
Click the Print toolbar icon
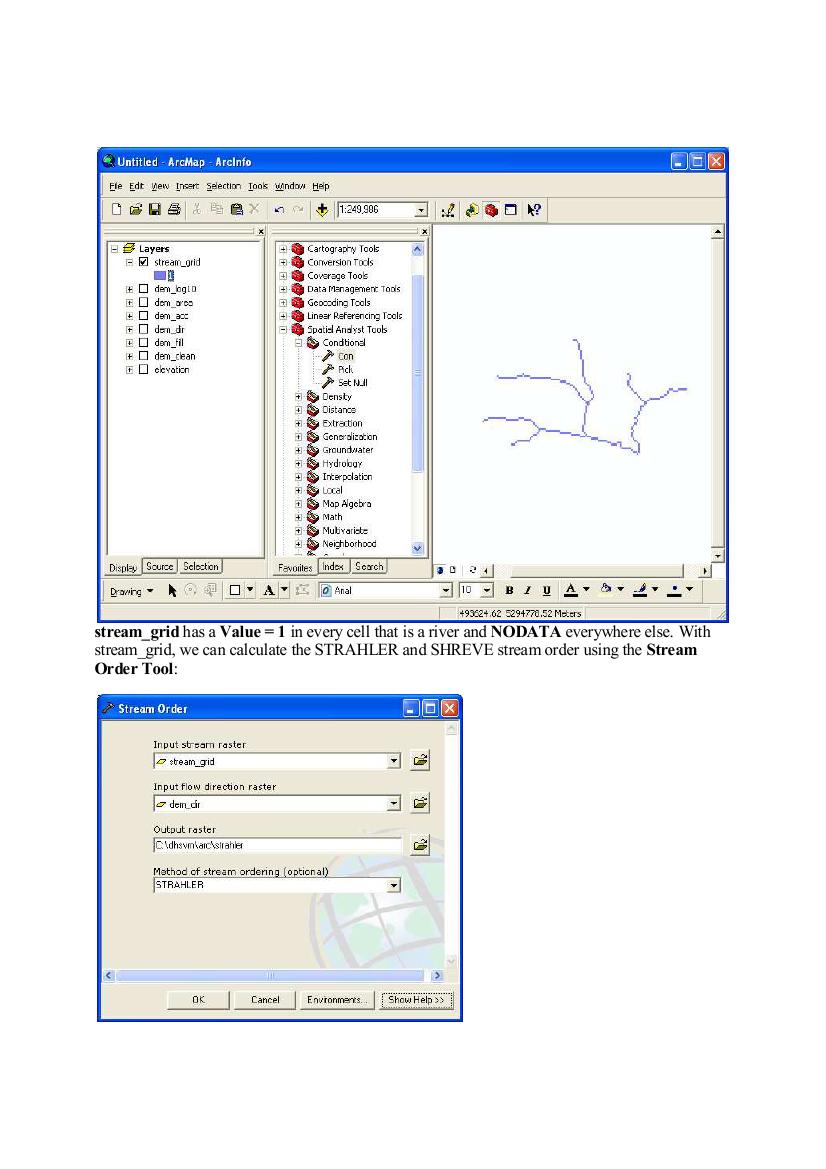click(174, 209)
